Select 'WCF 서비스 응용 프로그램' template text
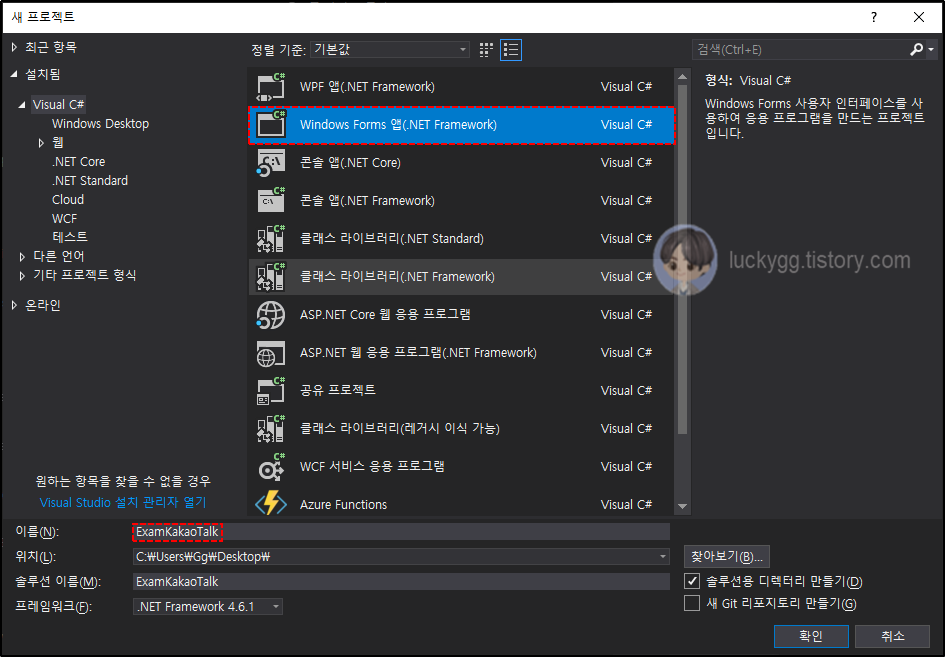Screen dimensions: 945x657 click(x=372, y=467)
